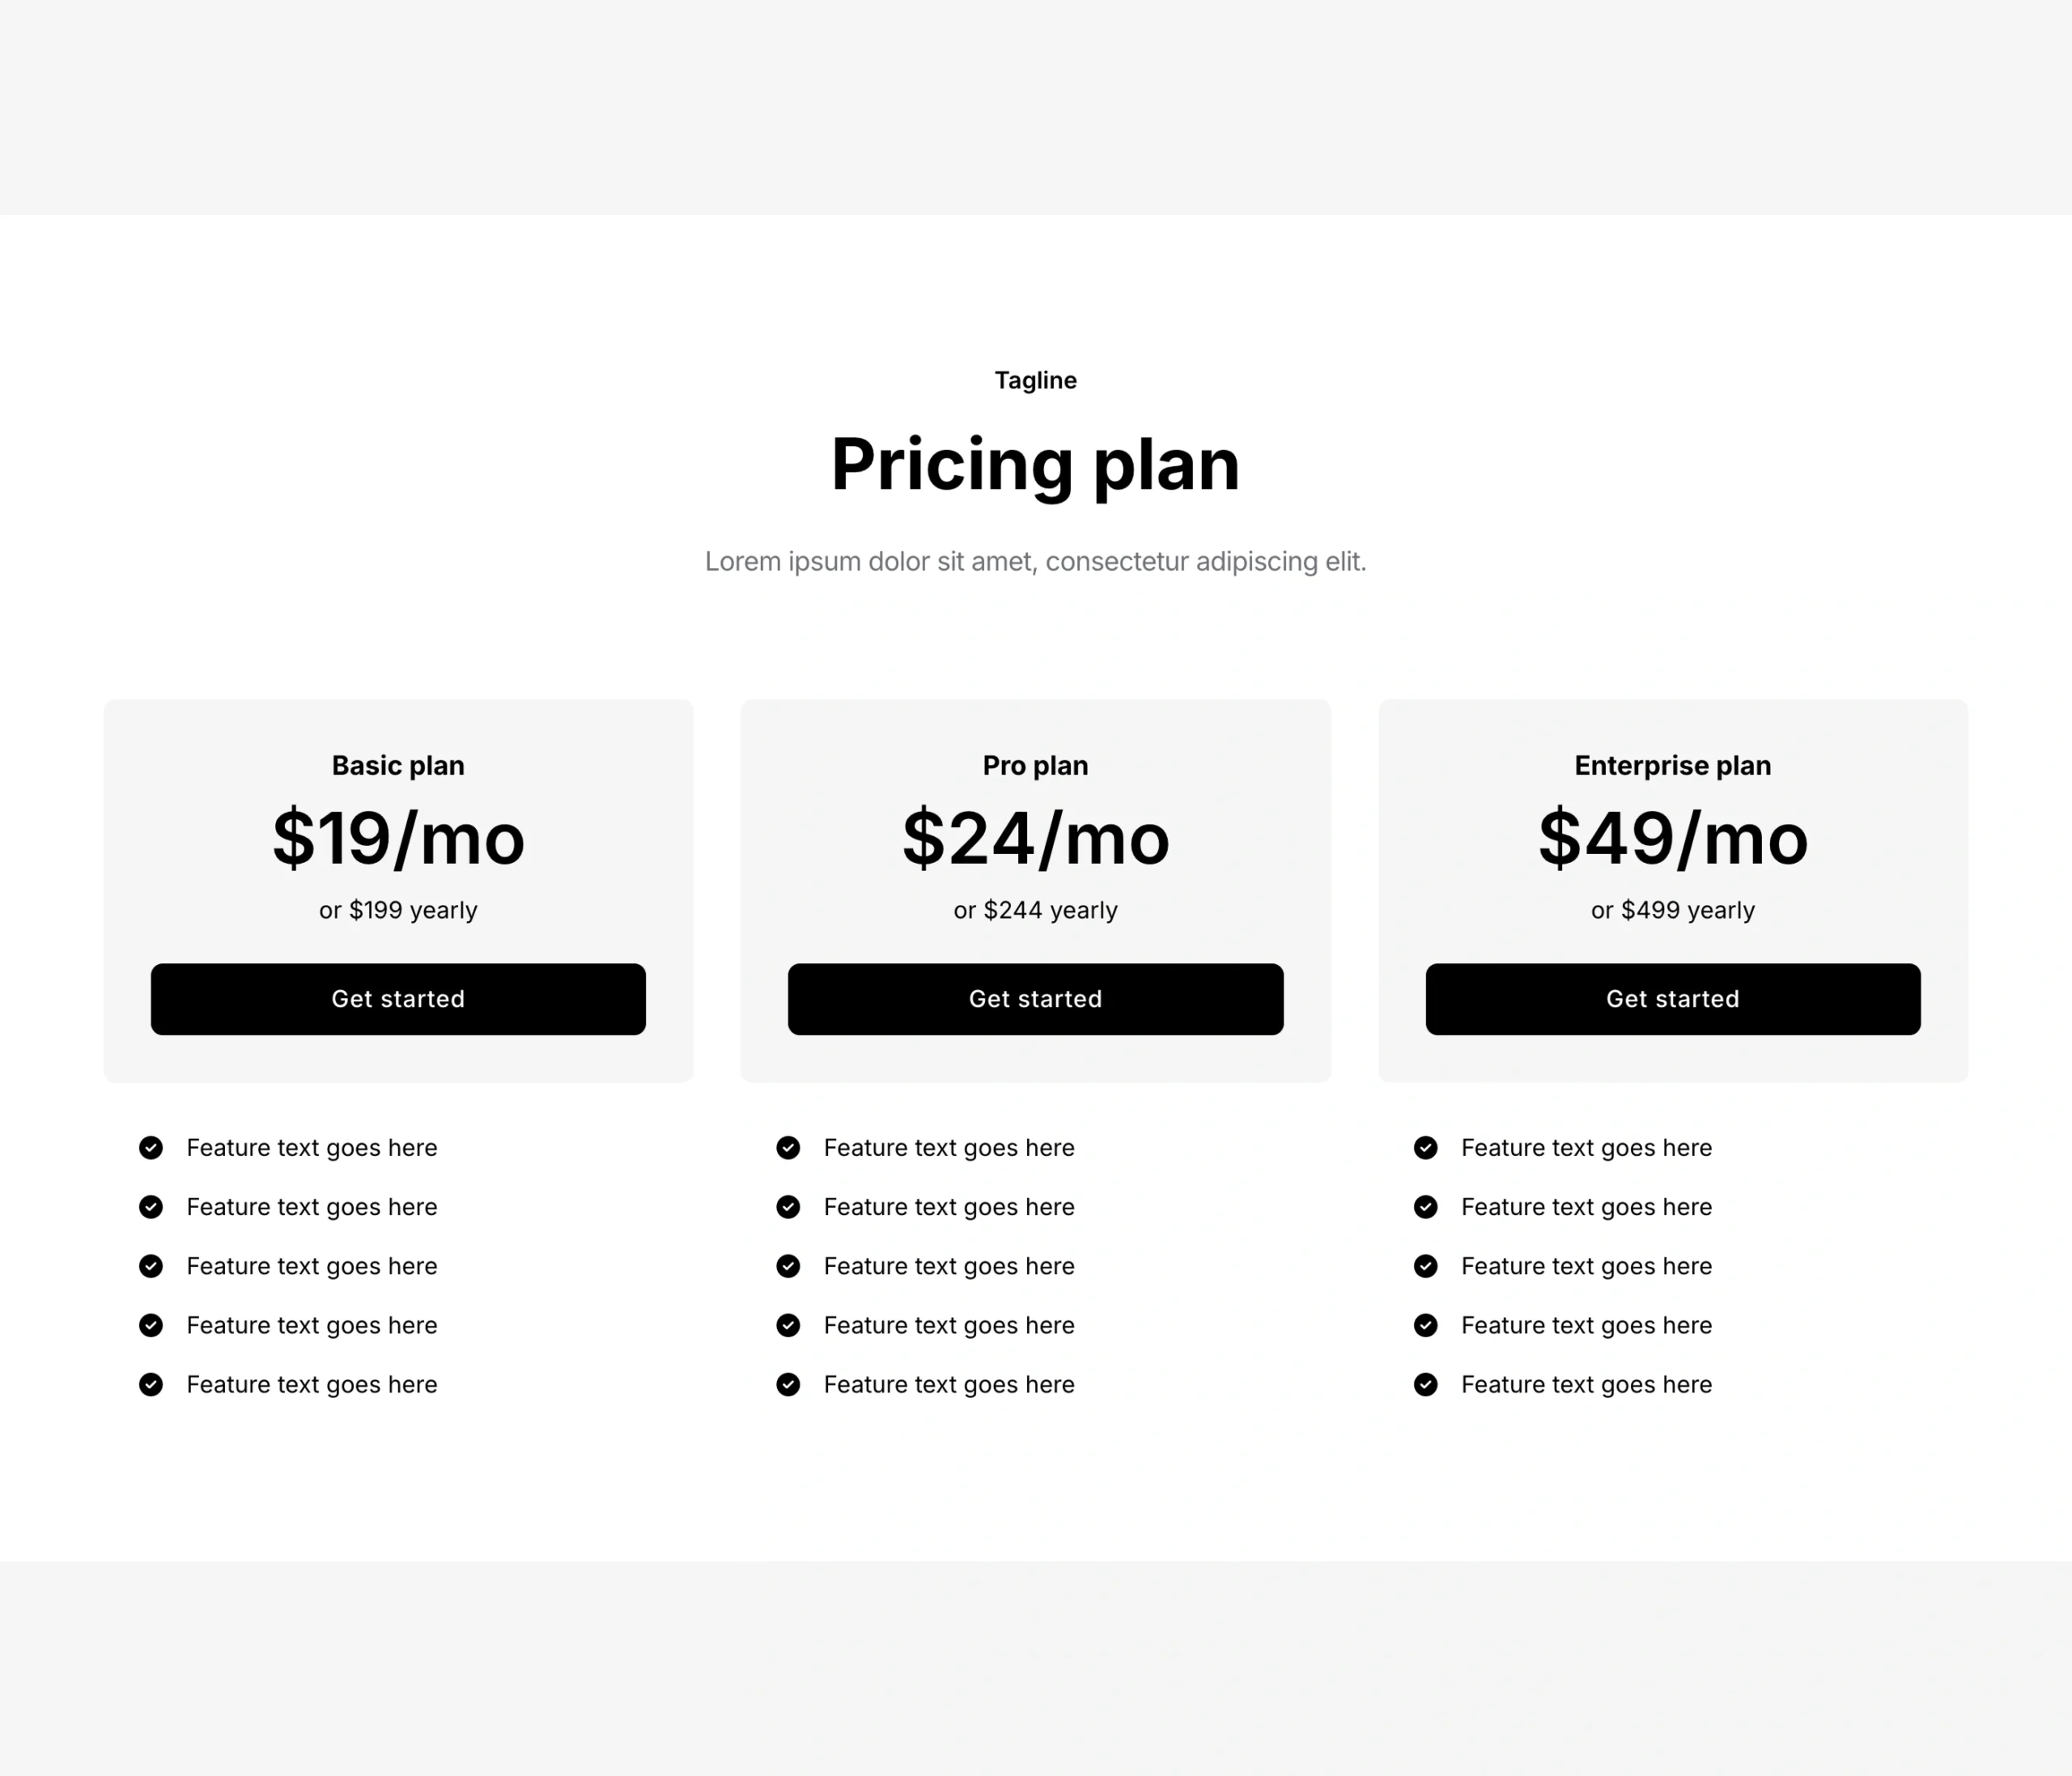Click the Lorem ipsum description text
Viewport: 2072px width, 1776px height.
(1035, 561)
